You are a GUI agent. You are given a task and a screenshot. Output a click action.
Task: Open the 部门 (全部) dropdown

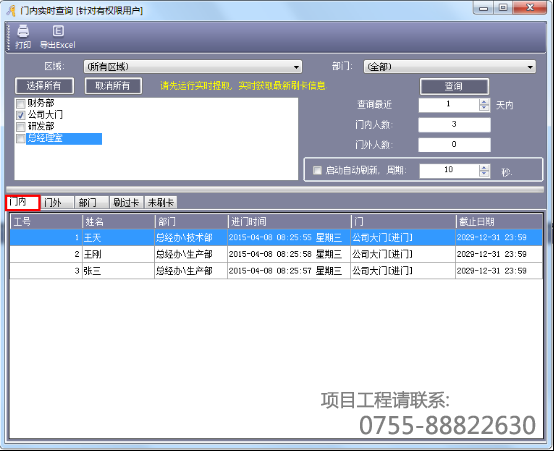[450, 66]
